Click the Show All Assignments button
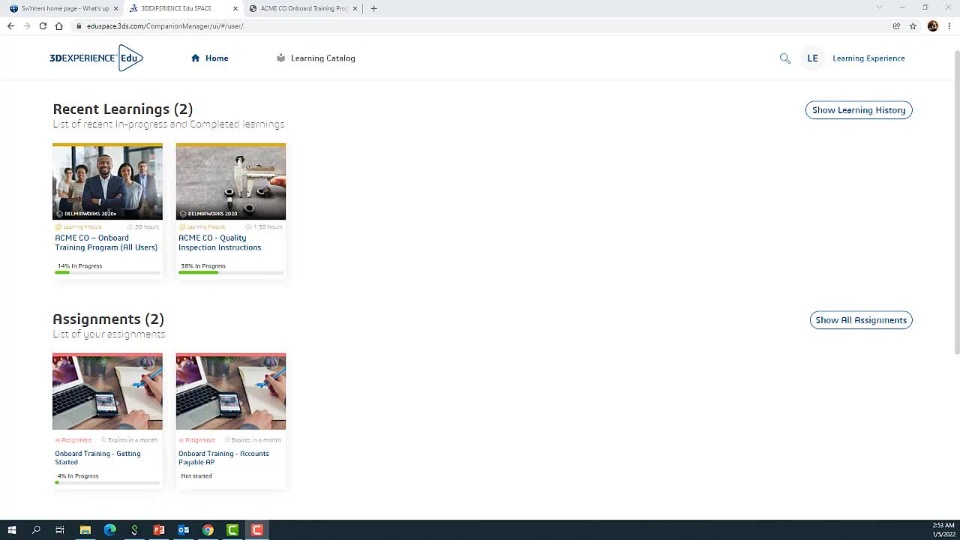The image size is (960, 540). click(861, 320)
